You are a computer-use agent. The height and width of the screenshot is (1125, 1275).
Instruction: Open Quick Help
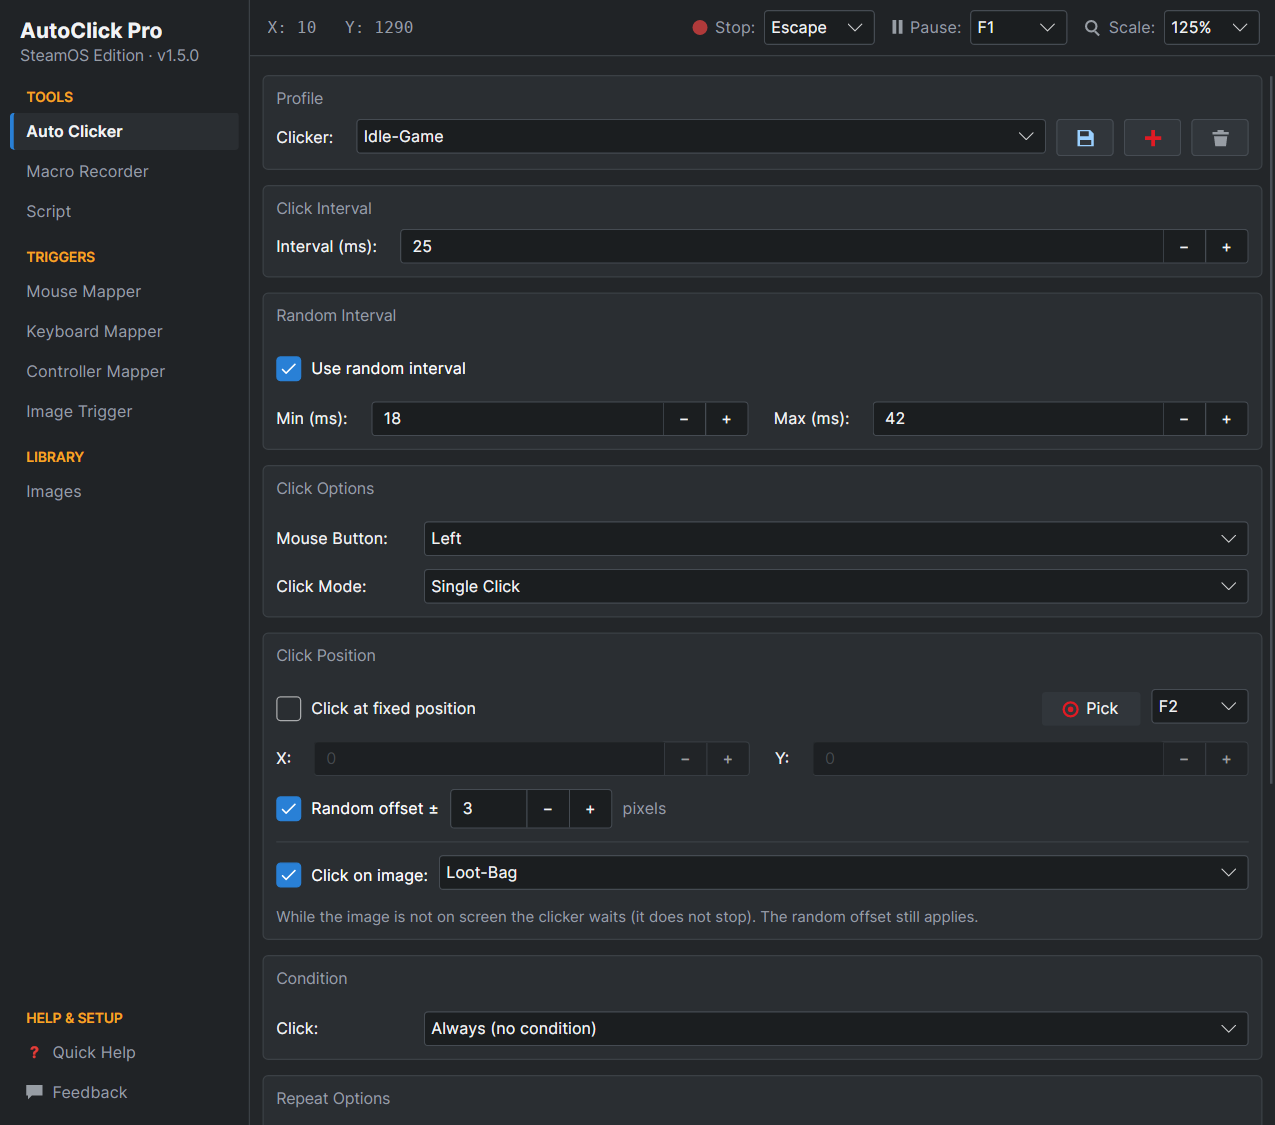(x=124, y=1053)
